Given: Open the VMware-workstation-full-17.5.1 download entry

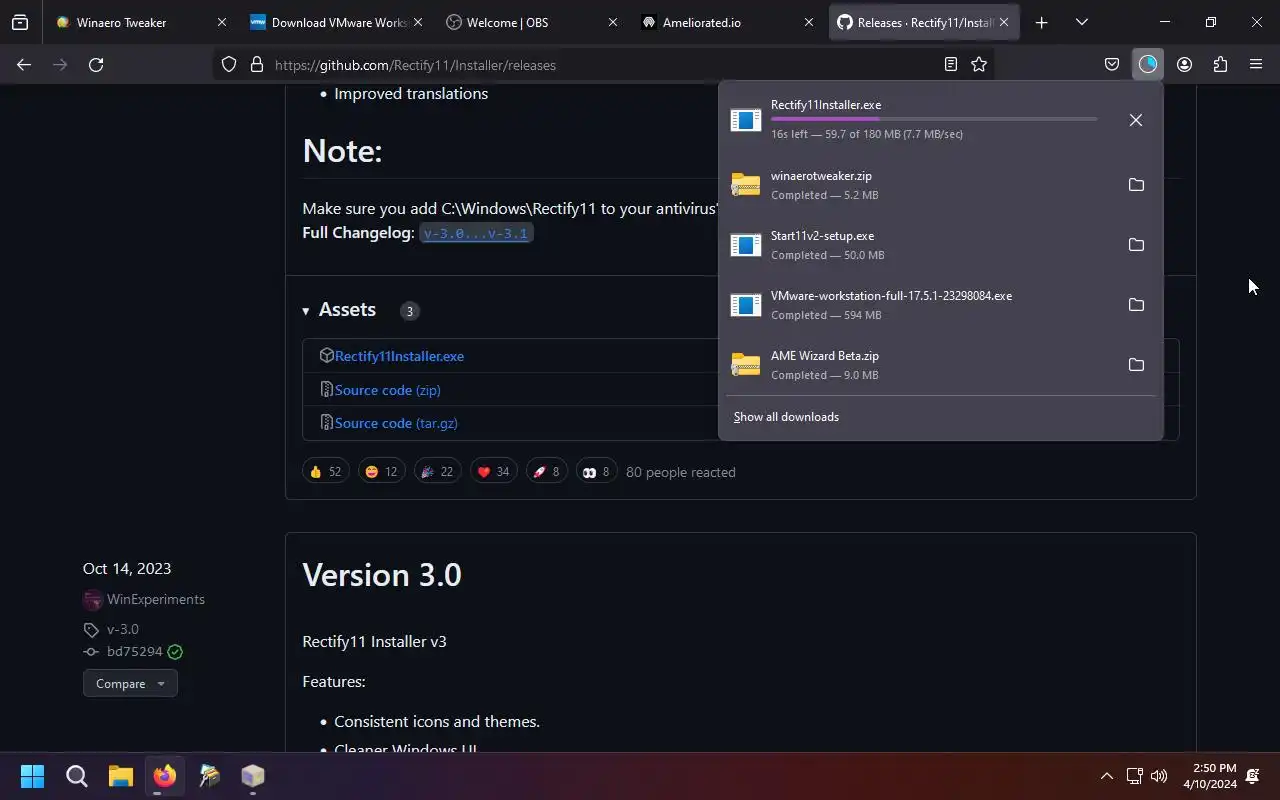Looking at the screenshot, I should pyautogui.click(x=918, y=305).
